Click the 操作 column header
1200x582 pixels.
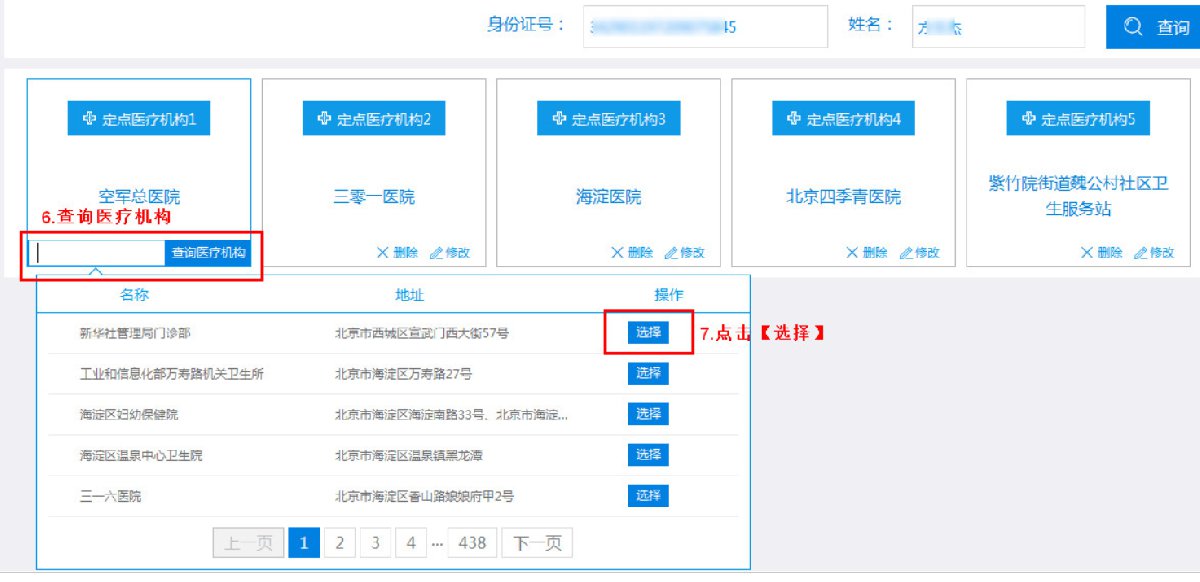tap(669, 295)
